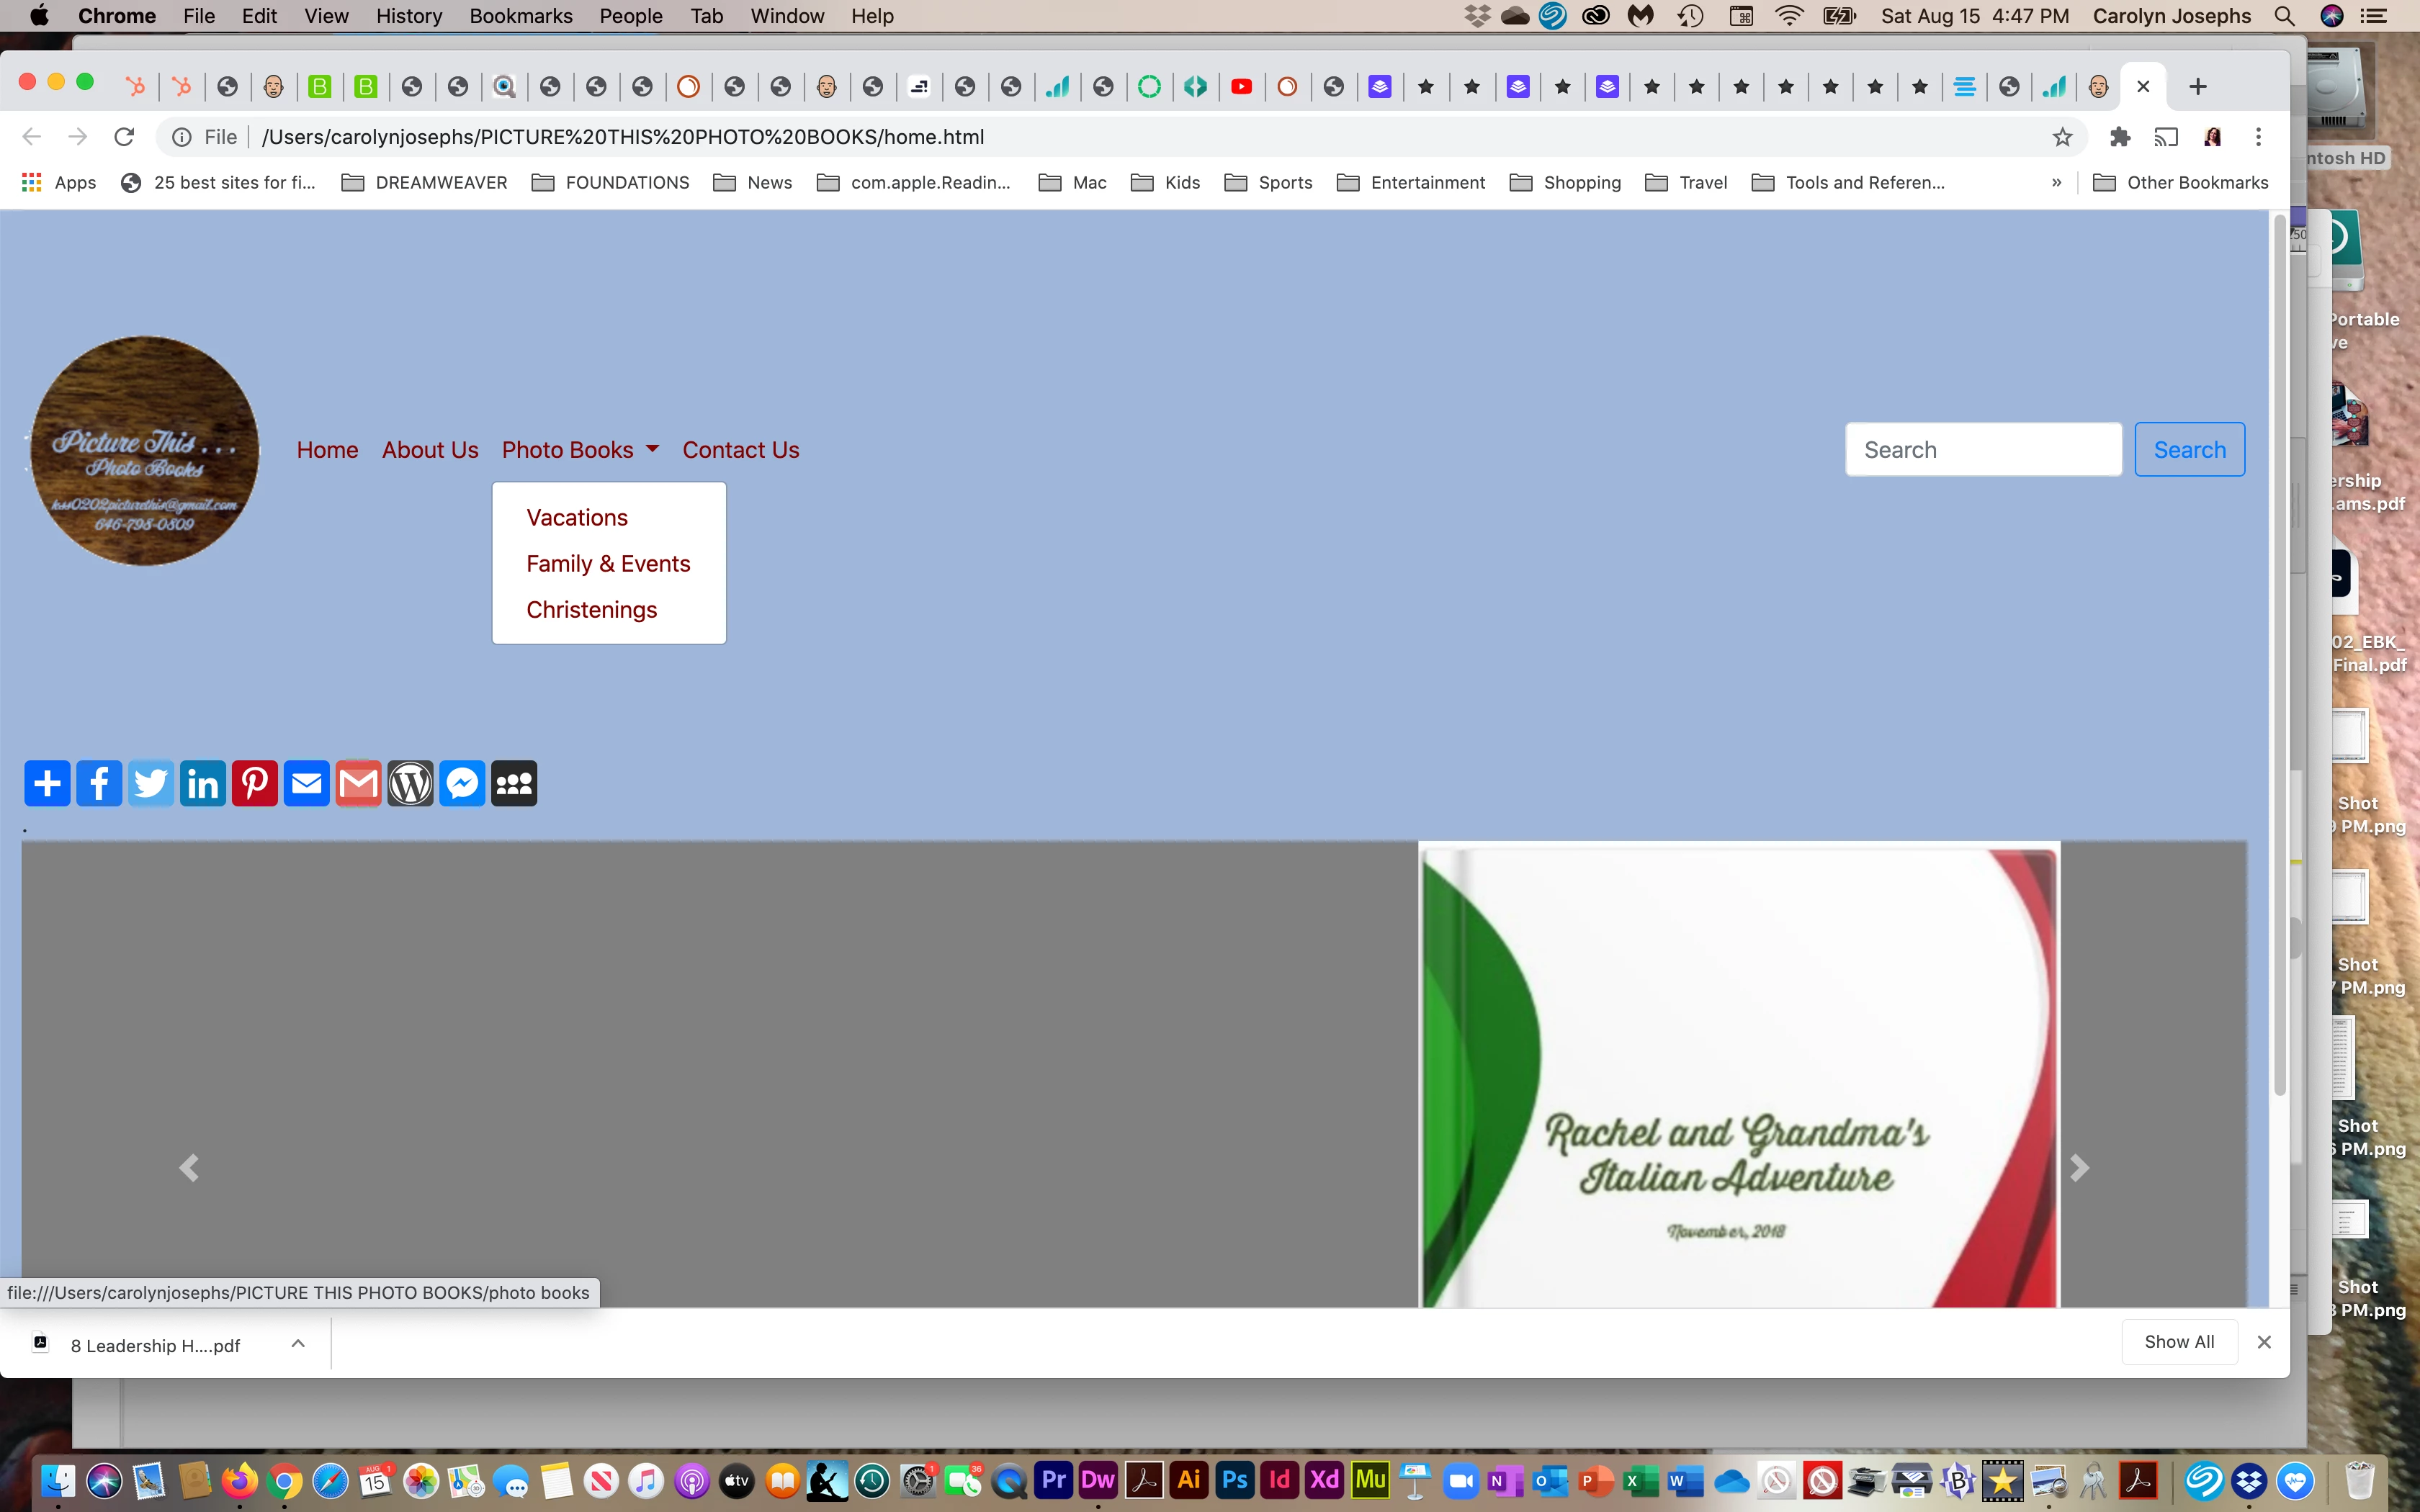This screenshot has height=1512, width=2420.
Task: Expand the Photo Books dropdown
Action: coord(580,450)
